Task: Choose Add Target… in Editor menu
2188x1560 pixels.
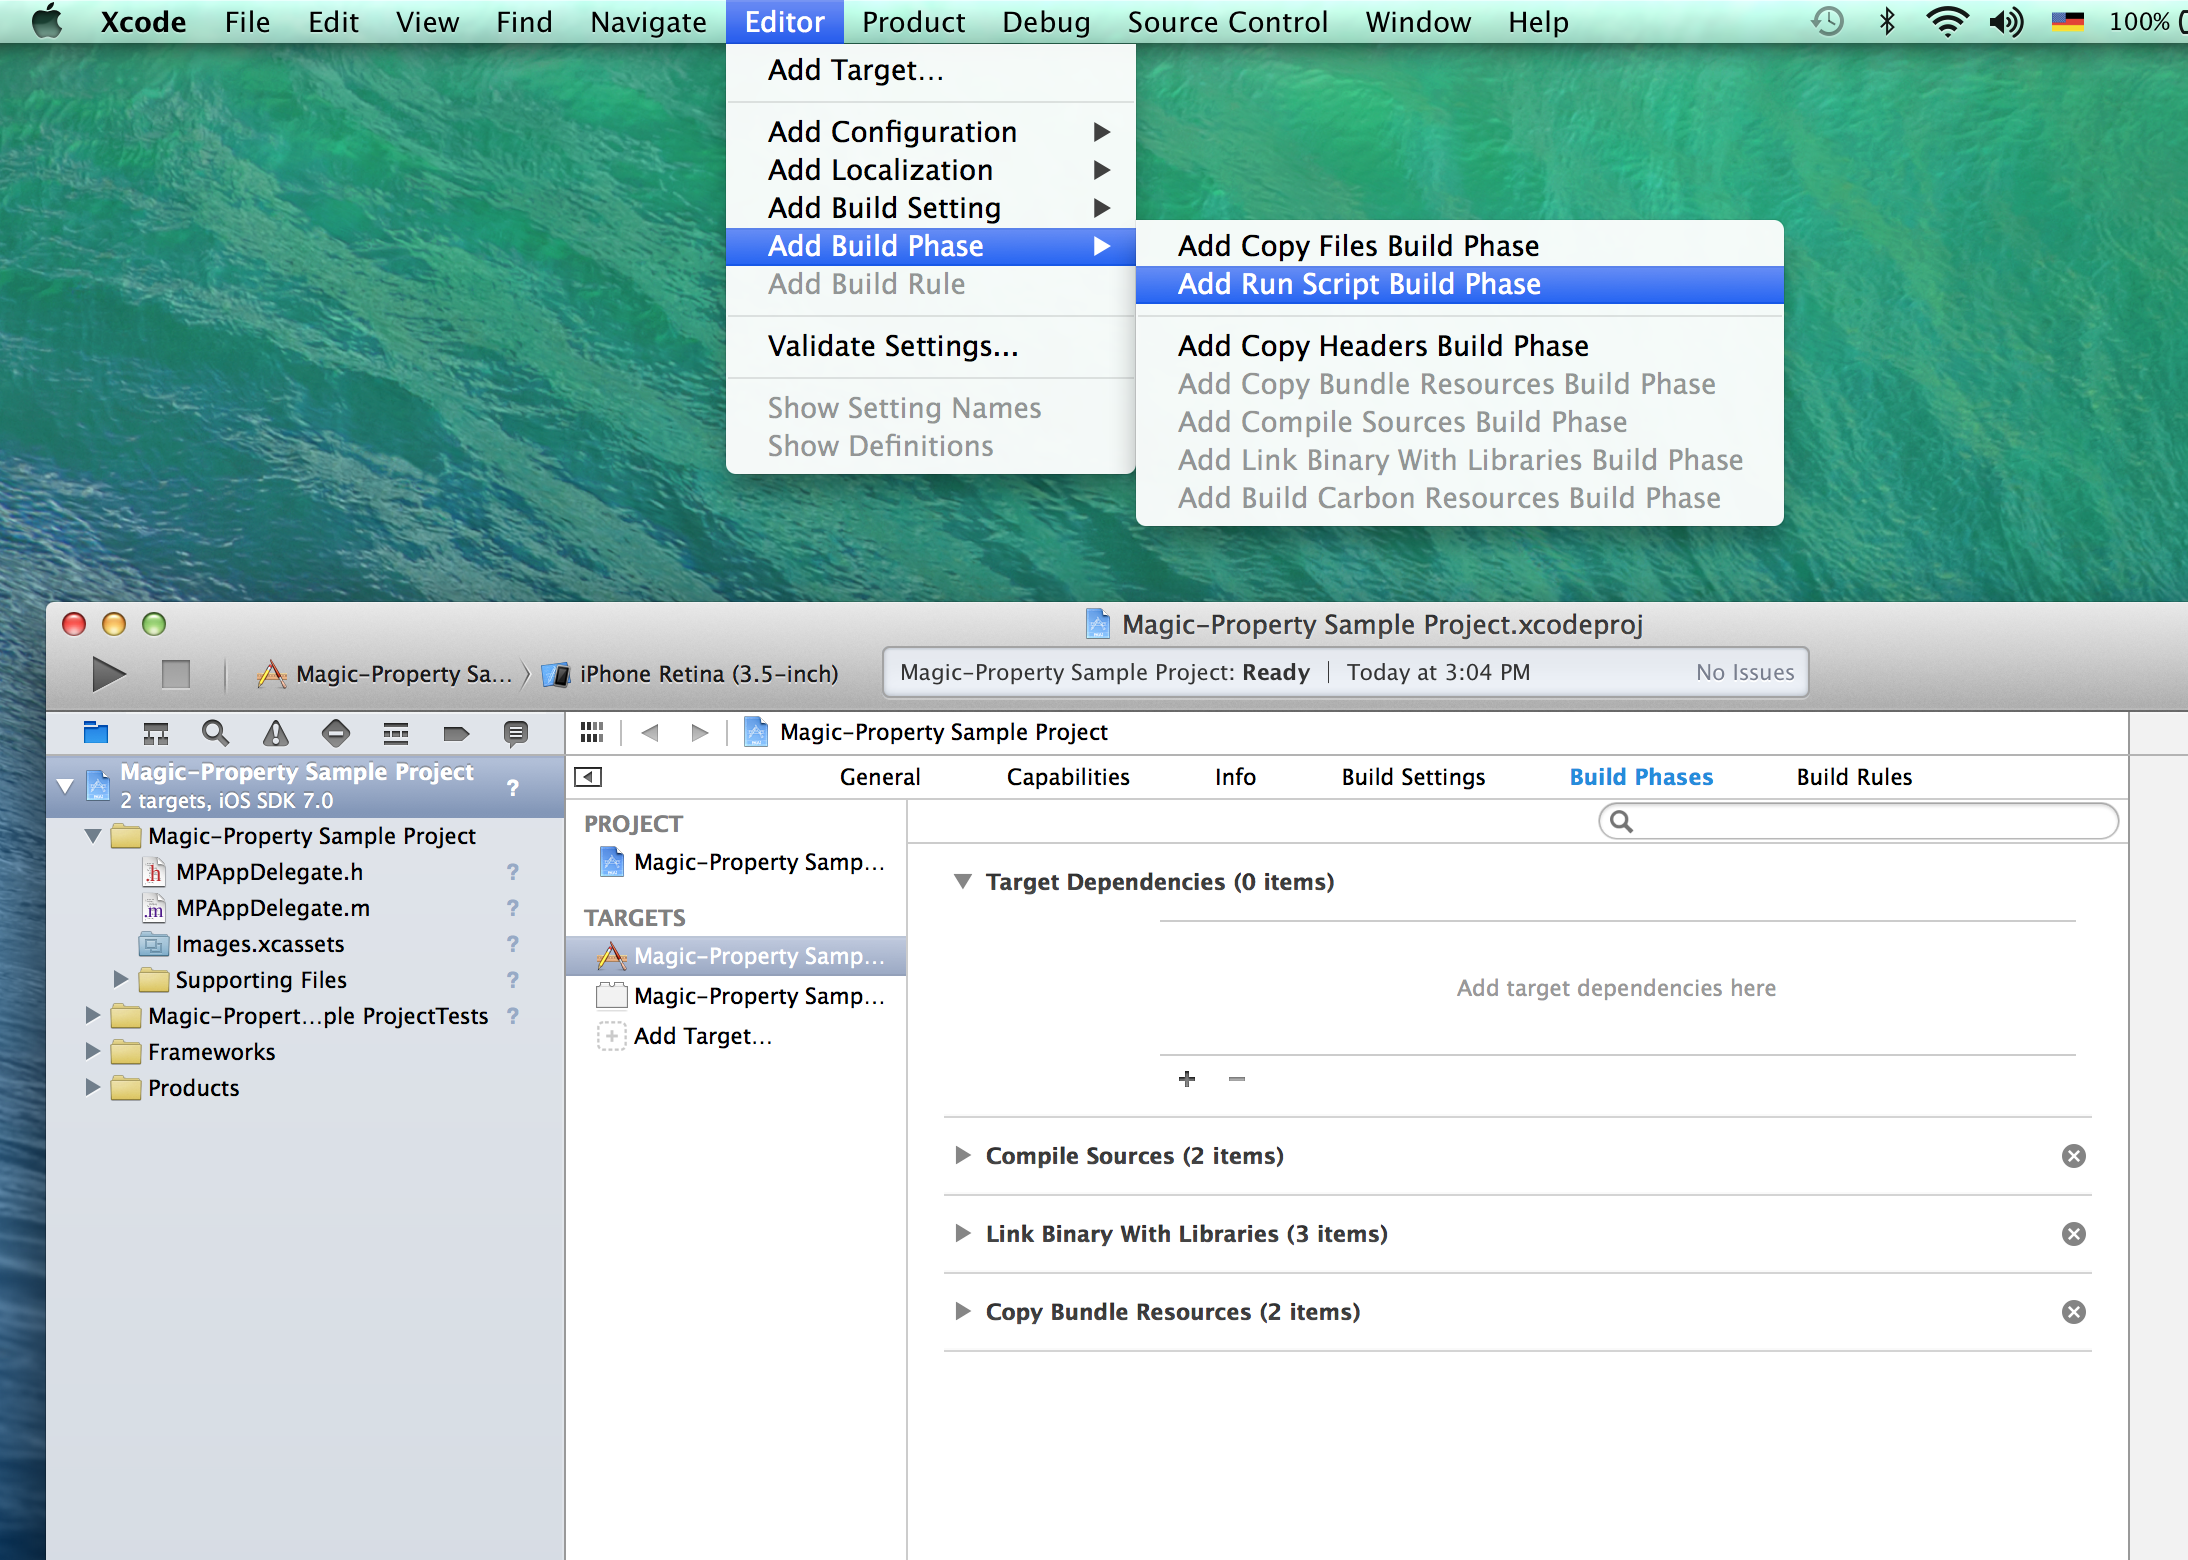Action: 930,70
